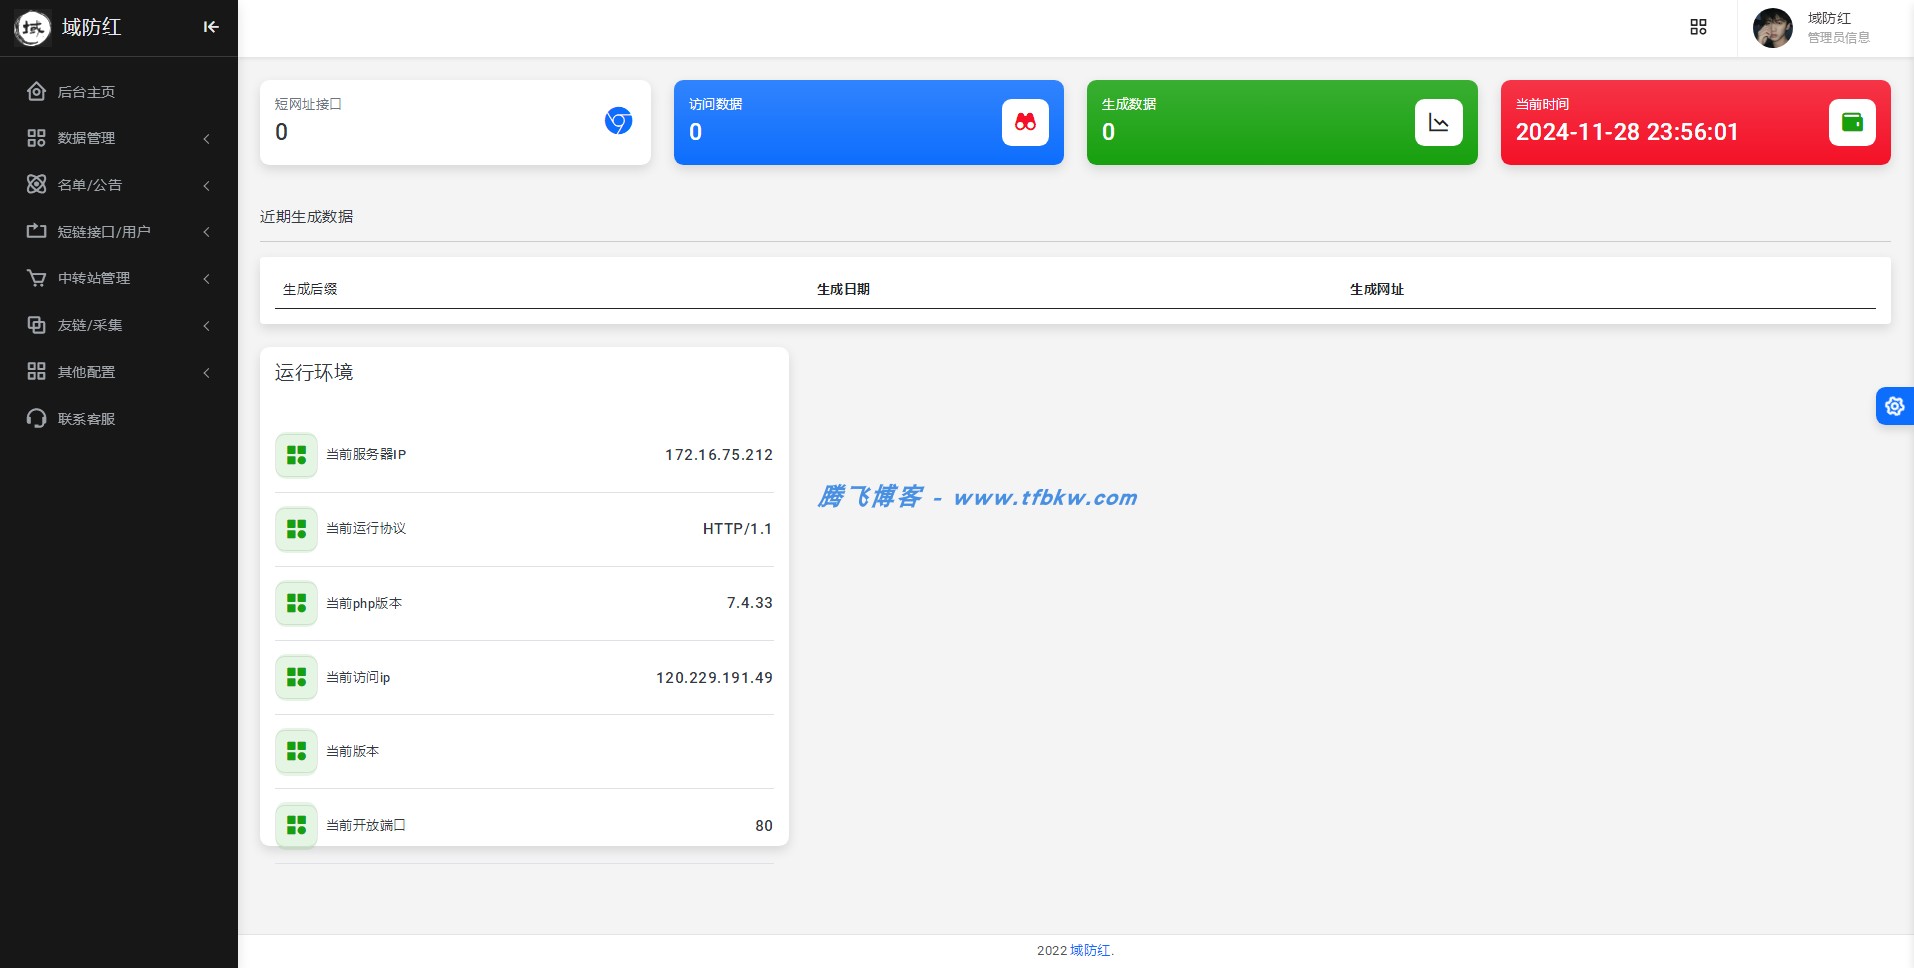Screen dimensions: 1914x968
Task: Click the 域防红 brand title in sidebar
Action: click(91, 27)
